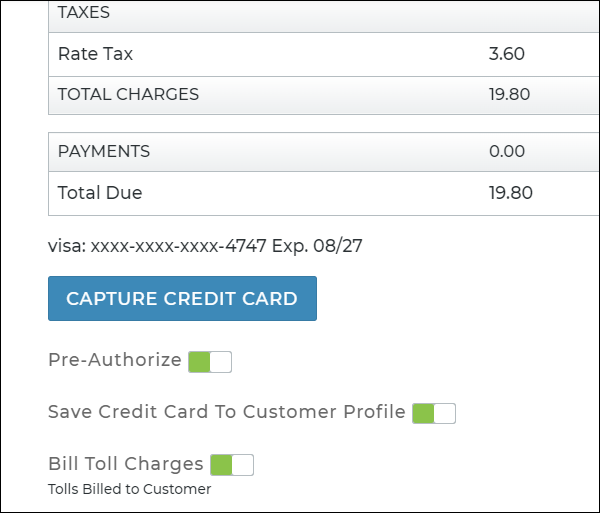Click the Bill Toll Charges label
Viewport: 600px width, 513px height.
126,464
